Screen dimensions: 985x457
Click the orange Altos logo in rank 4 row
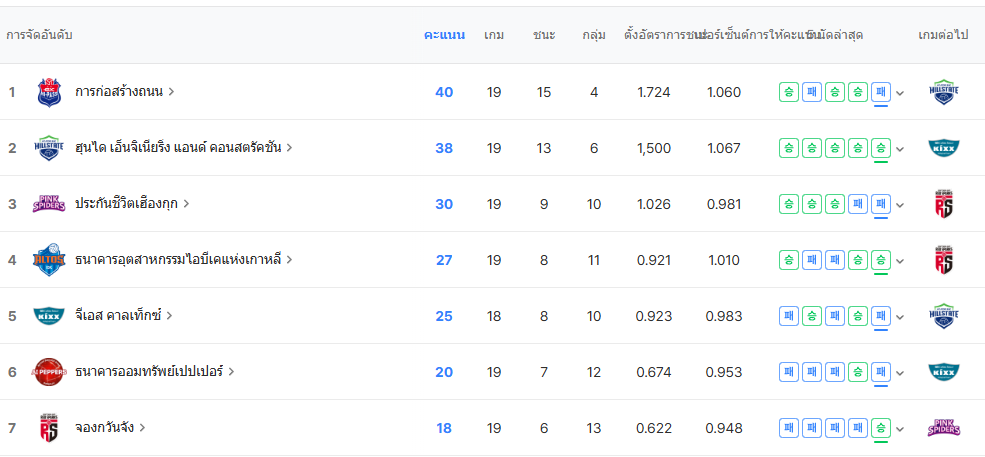tap(49, 260)
